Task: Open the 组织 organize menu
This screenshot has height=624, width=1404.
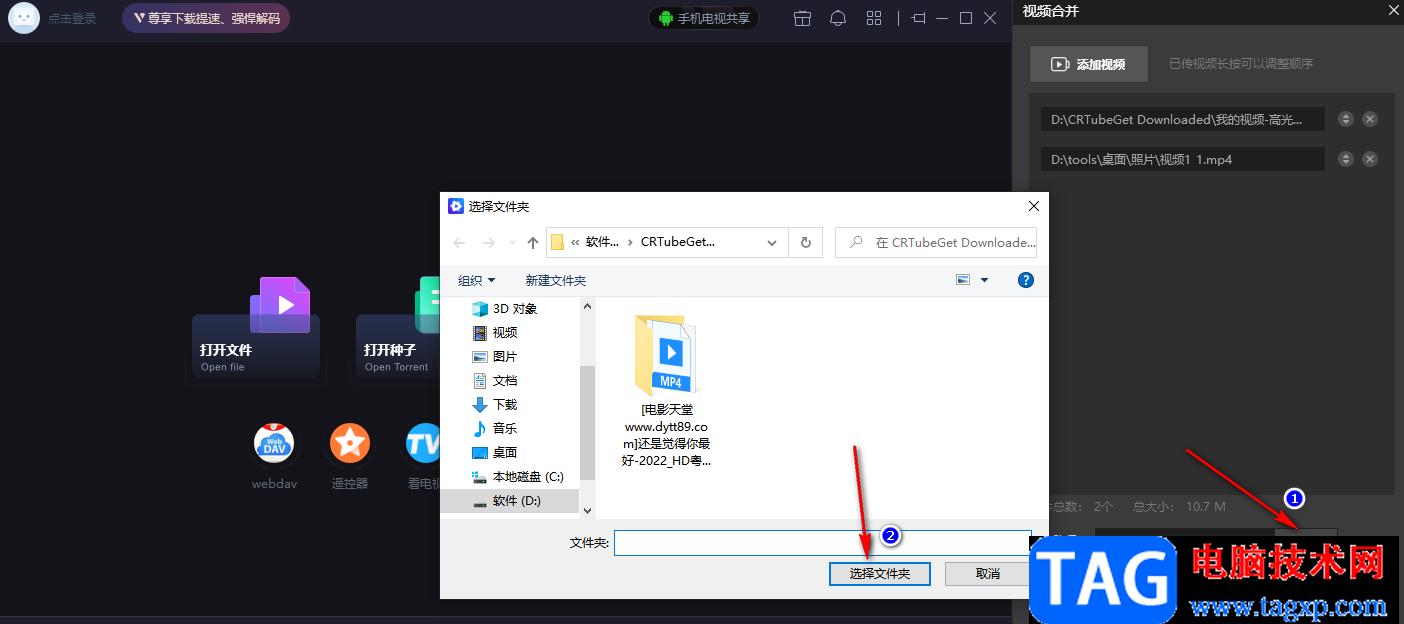Action: pyautogui.click(x=476, y=280)
